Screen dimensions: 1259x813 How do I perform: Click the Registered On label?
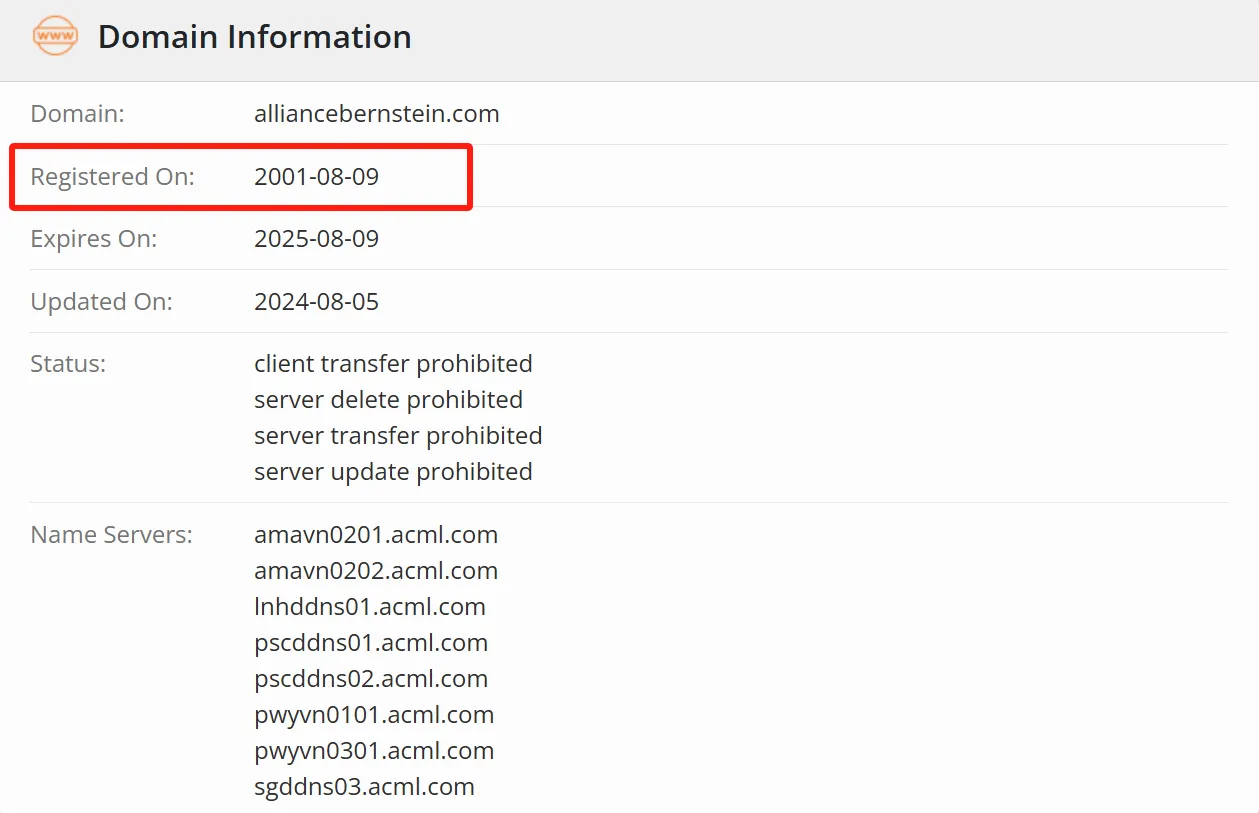click(113, 177)
